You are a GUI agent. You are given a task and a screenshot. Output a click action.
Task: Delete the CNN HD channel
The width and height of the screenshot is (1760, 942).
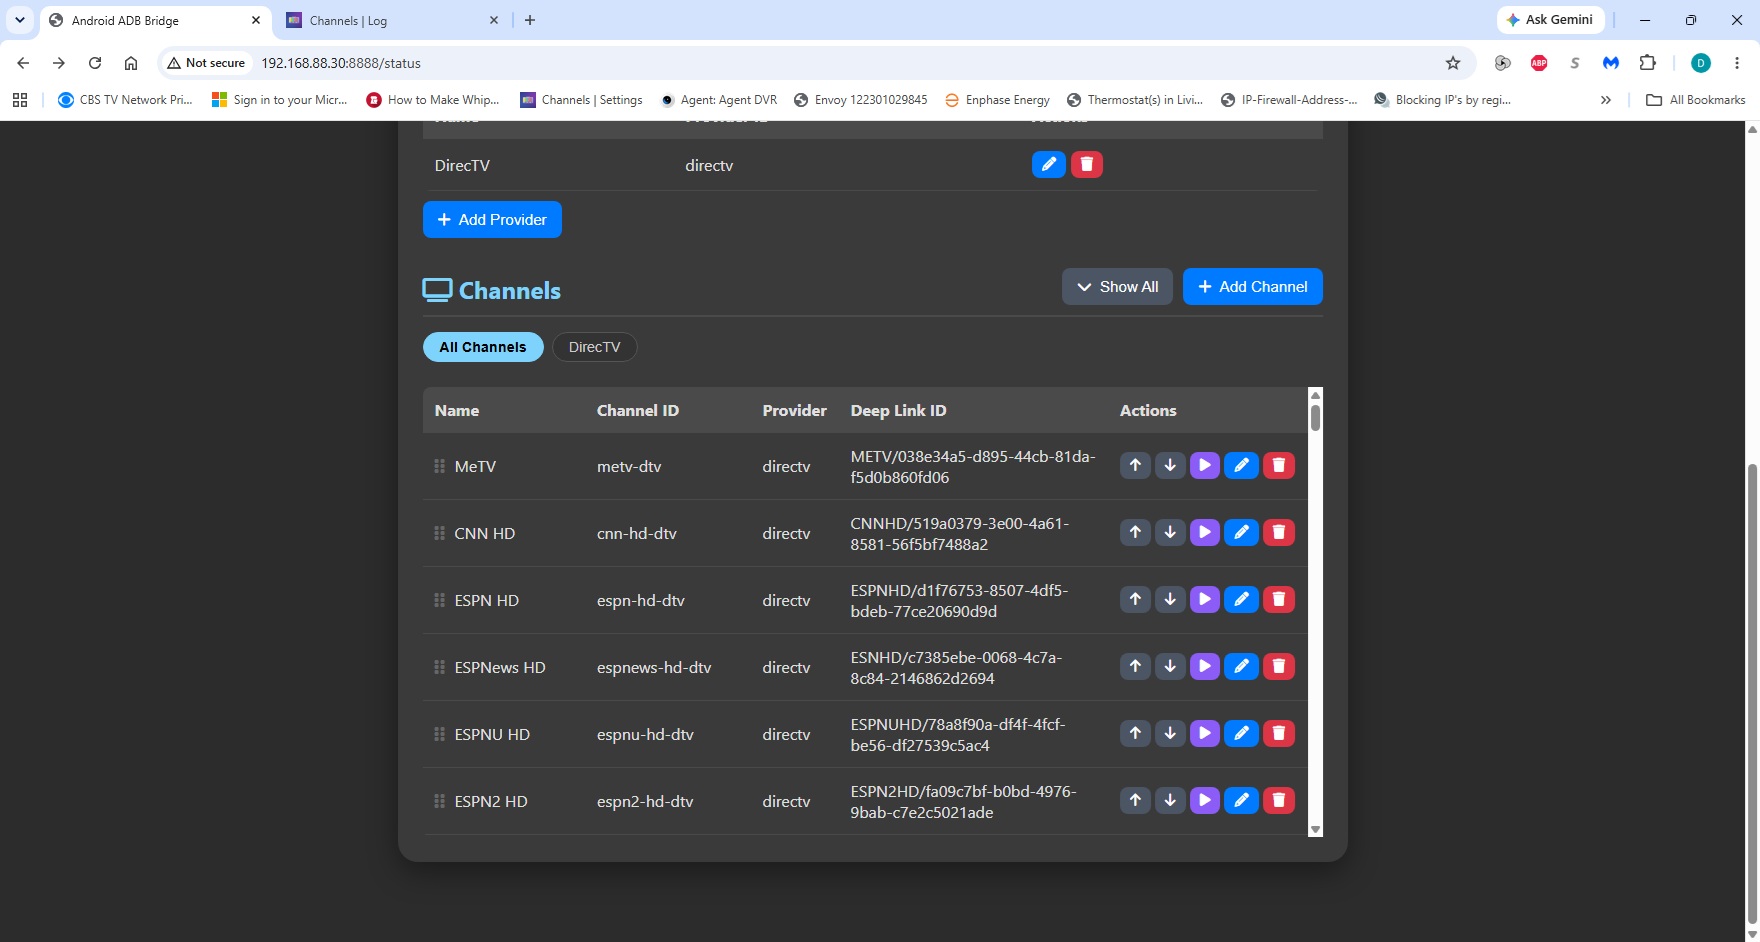click(1279, 532)
